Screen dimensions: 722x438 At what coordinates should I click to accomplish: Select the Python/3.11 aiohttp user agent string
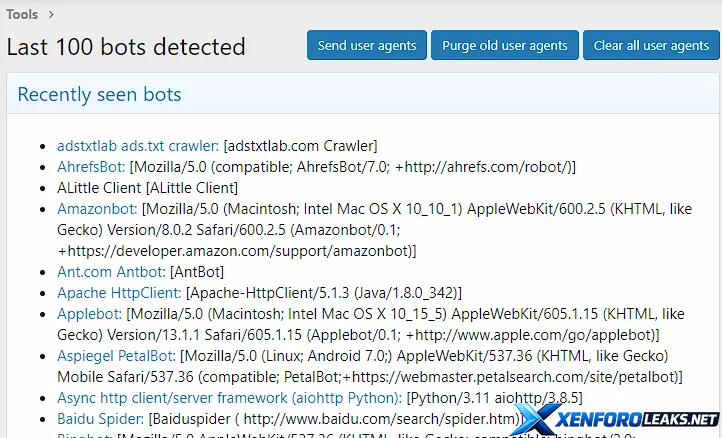point(495,398)
